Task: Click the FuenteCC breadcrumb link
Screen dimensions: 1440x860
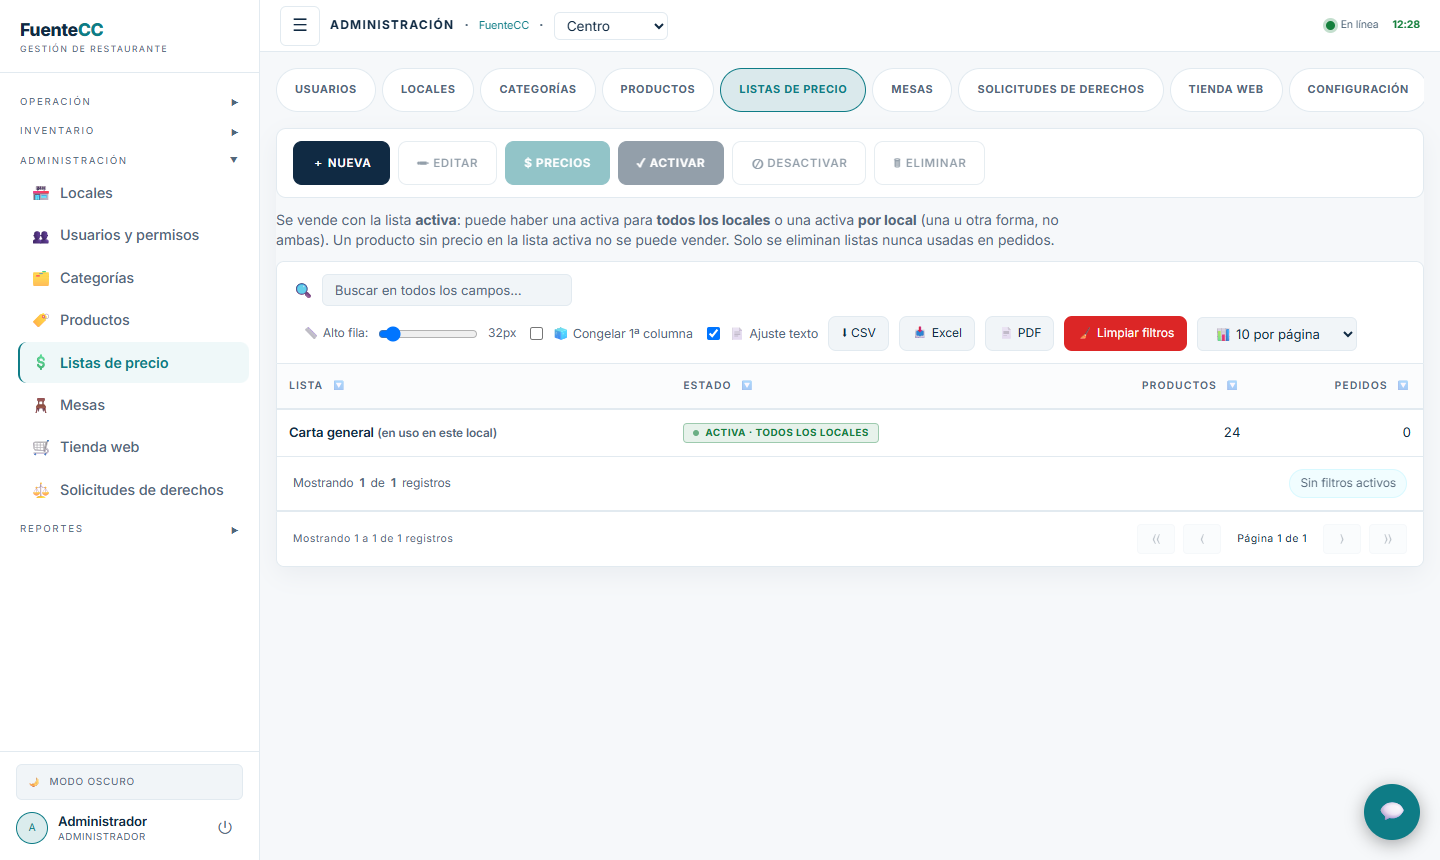Action: click(x=504, y=26)
